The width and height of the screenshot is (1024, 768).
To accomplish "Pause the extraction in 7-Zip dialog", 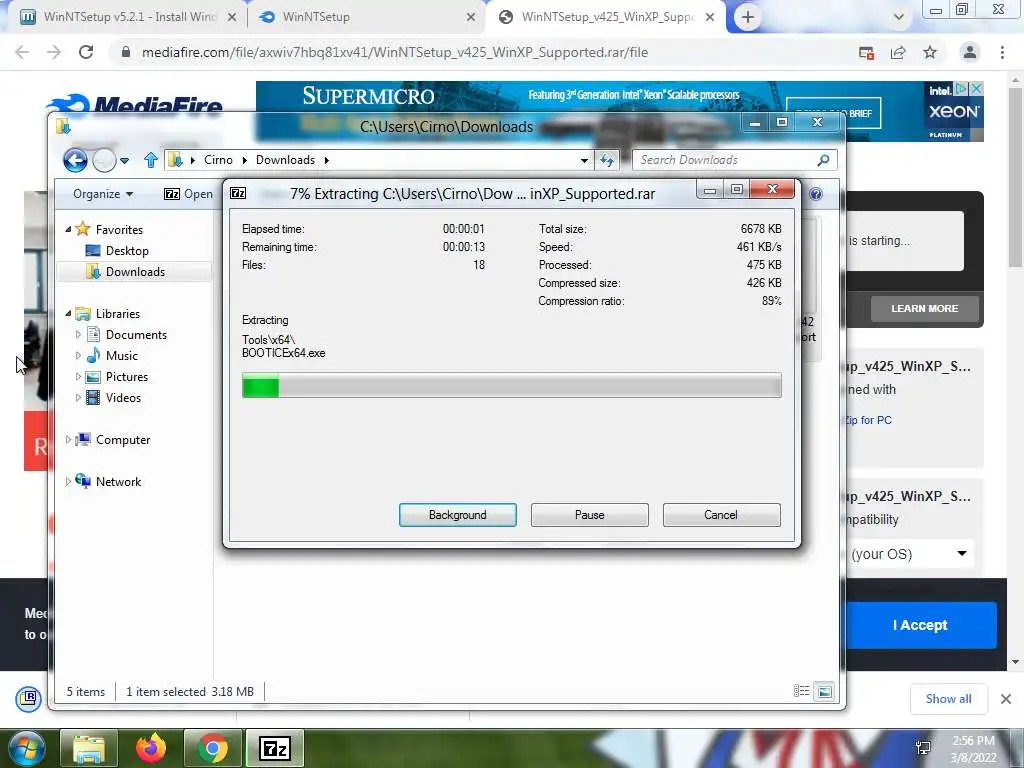I will coord(589,515).
